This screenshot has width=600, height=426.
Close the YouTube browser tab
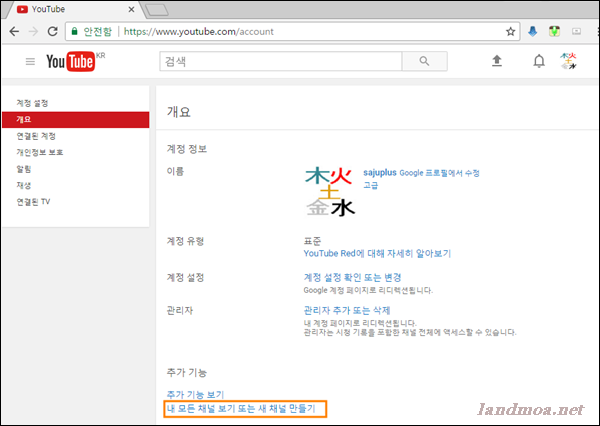pyautogui.click(x=131, y=9)
